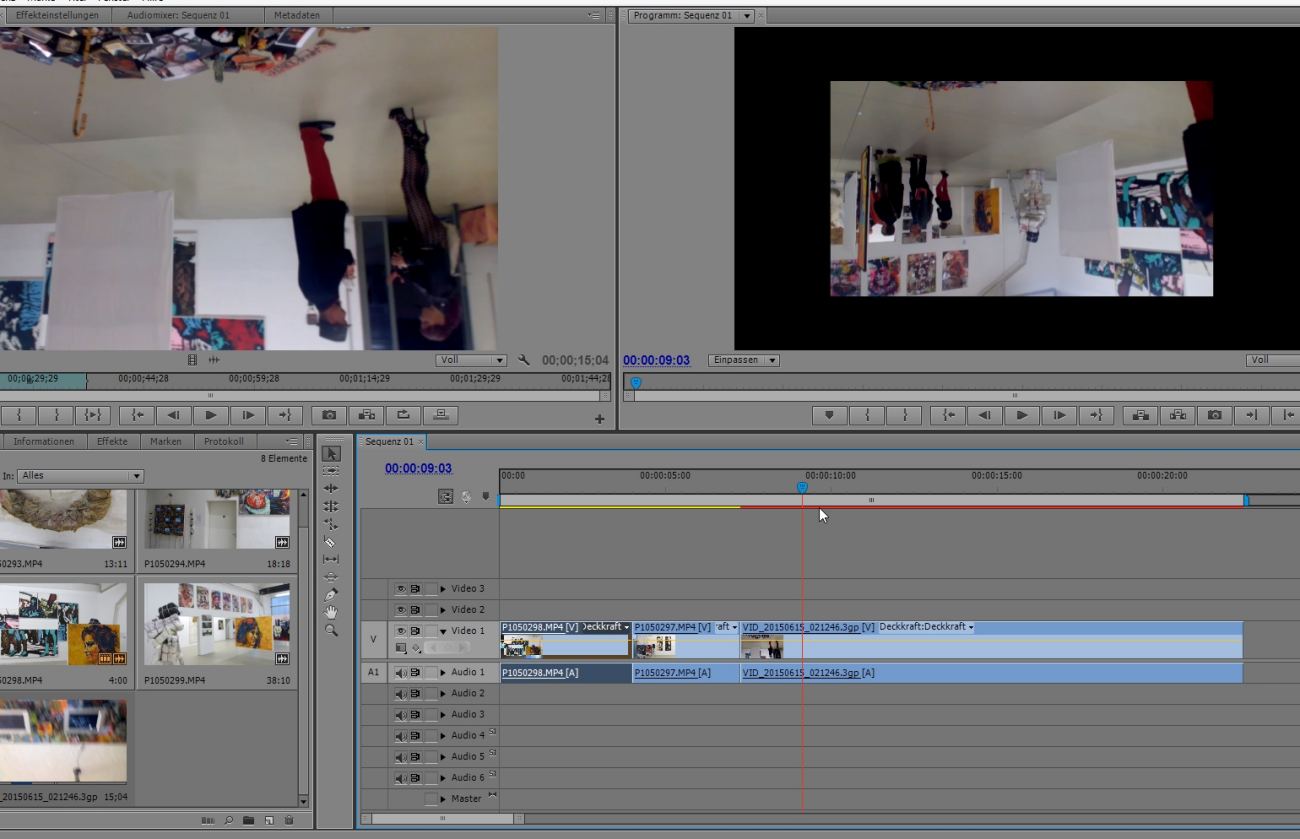This screenshot has width=1300, height=839.
Task: Select the Slip tool
Action: pyautogui.click(x=332, y=559)
